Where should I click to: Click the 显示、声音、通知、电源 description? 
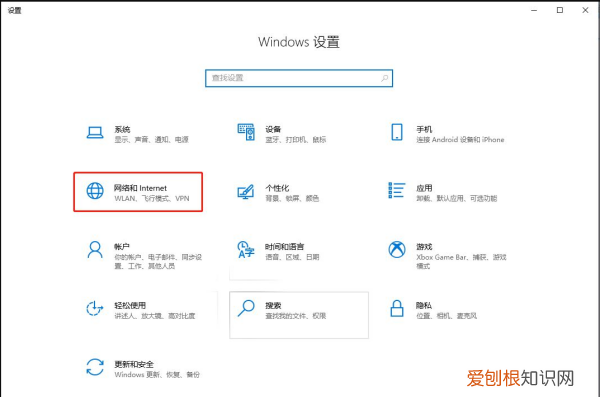pyautogui.click(x=152, y=140)
